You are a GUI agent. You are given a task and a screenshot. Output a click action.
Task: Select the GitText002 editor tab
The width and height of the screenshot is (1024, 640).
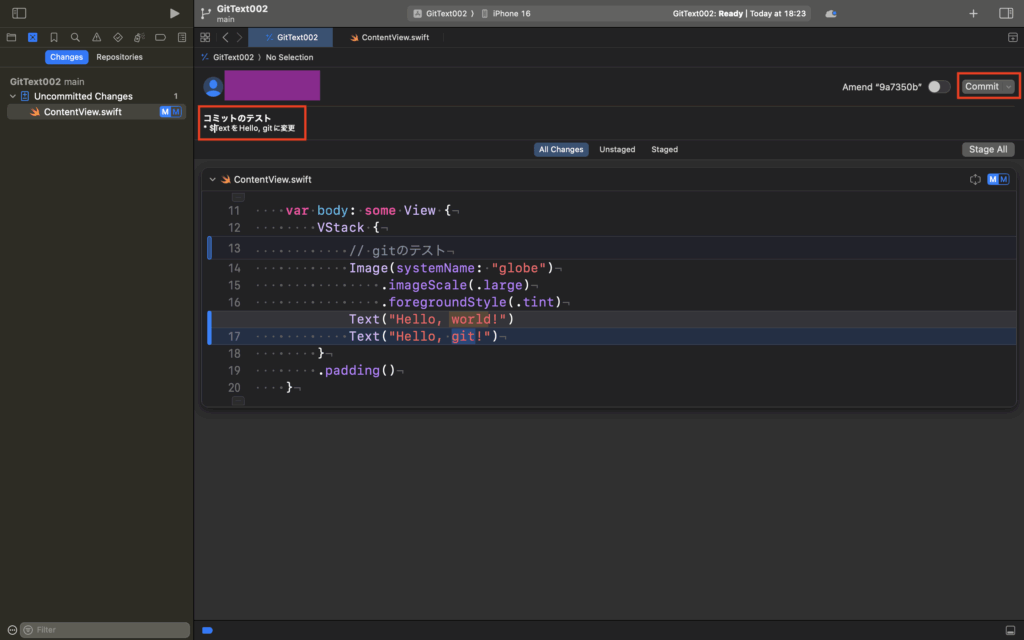[291, 37]
